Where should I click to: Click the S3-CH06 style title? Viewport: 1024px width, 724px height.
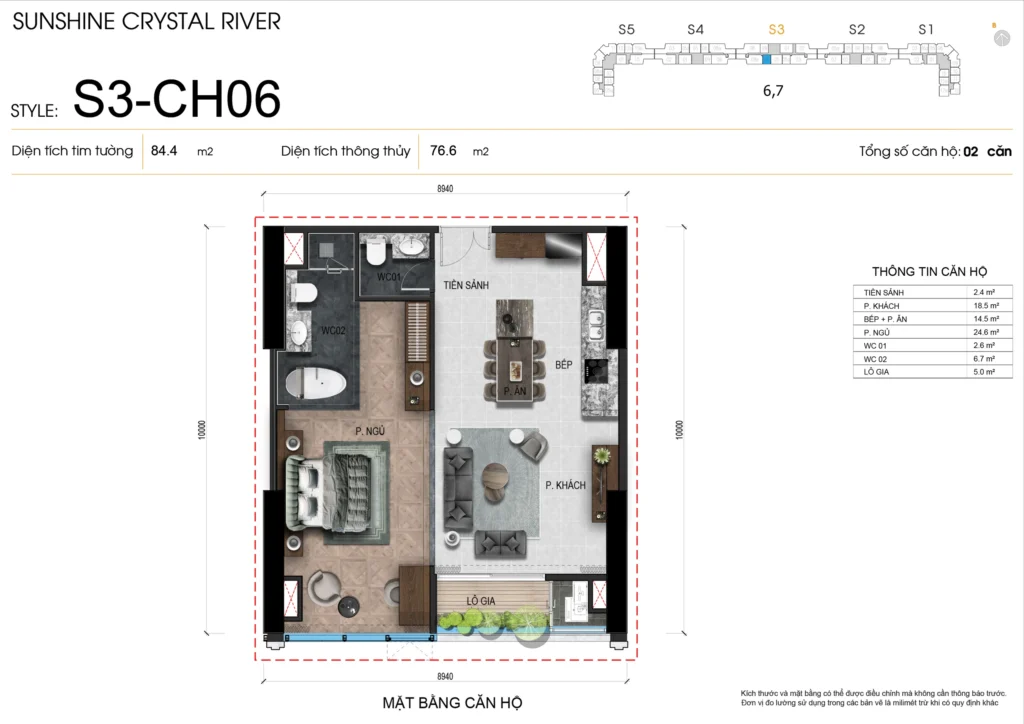click(x=177, y=100)
